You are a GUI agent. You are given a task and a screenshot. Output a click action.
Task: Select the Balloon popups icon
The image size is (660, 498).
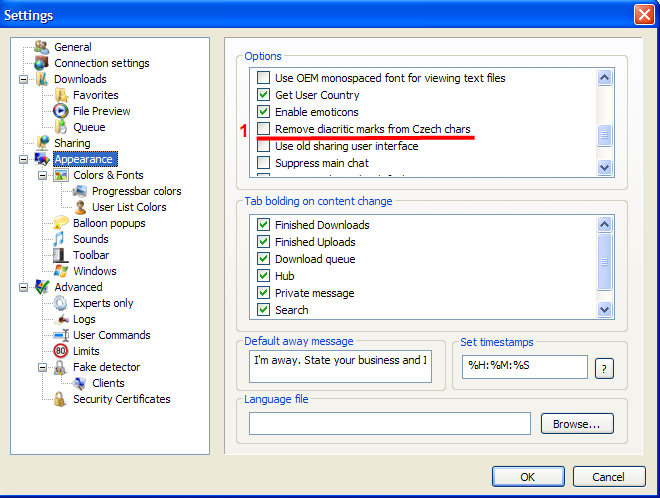61,223
